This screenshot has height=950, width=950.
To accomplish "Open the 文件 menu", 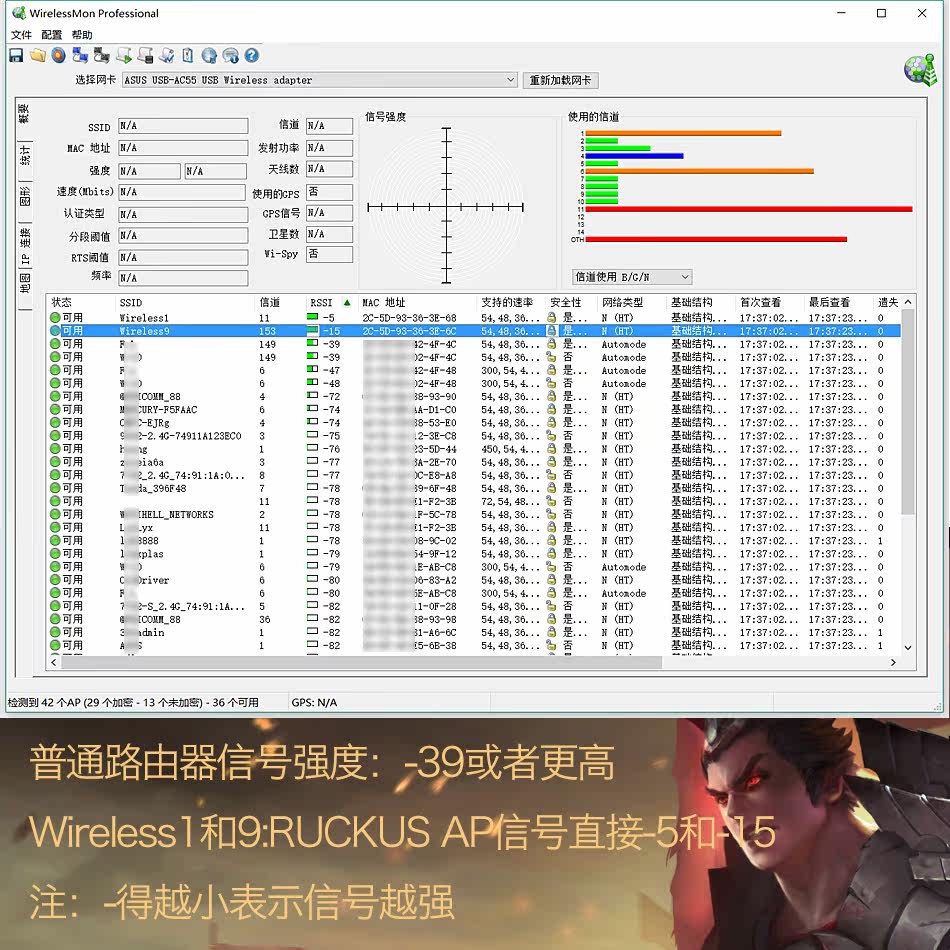I will tap(21, 35).
